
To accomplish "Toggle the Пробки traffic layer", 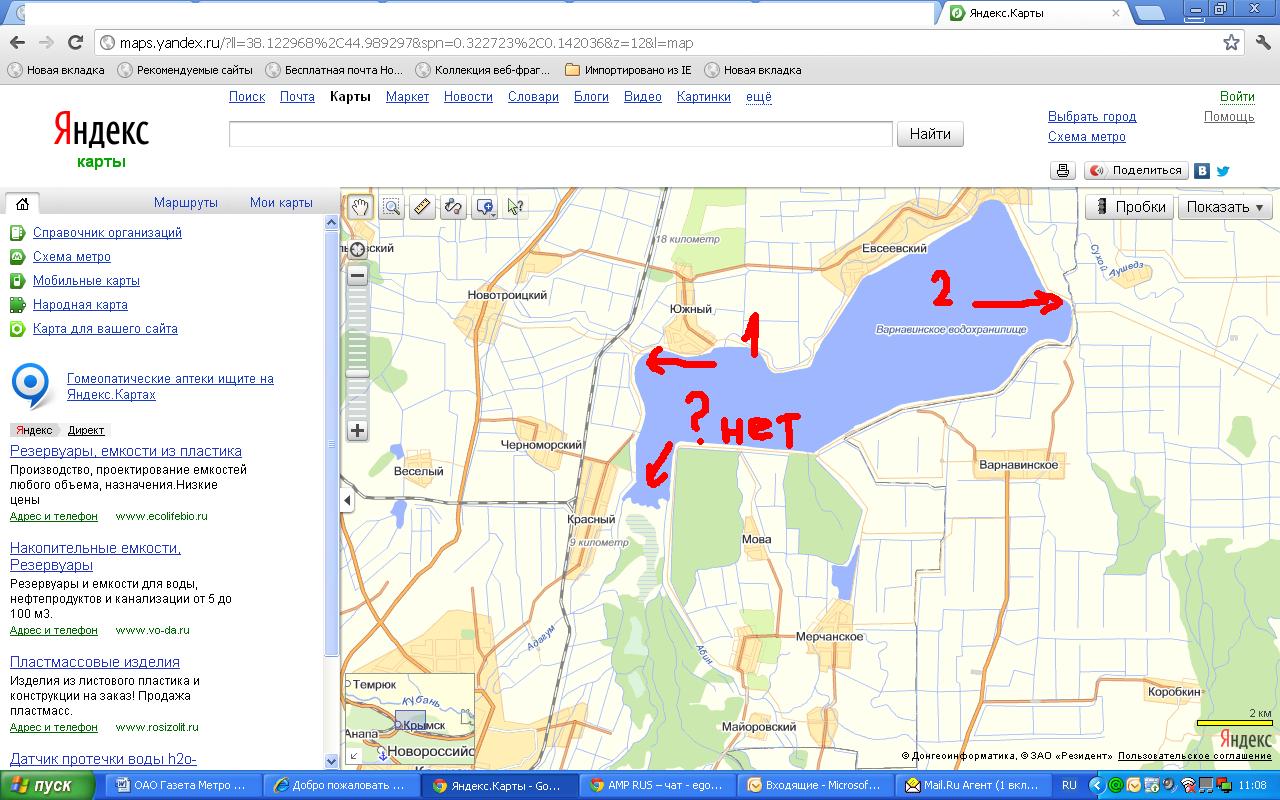I will pos(1130,207).
